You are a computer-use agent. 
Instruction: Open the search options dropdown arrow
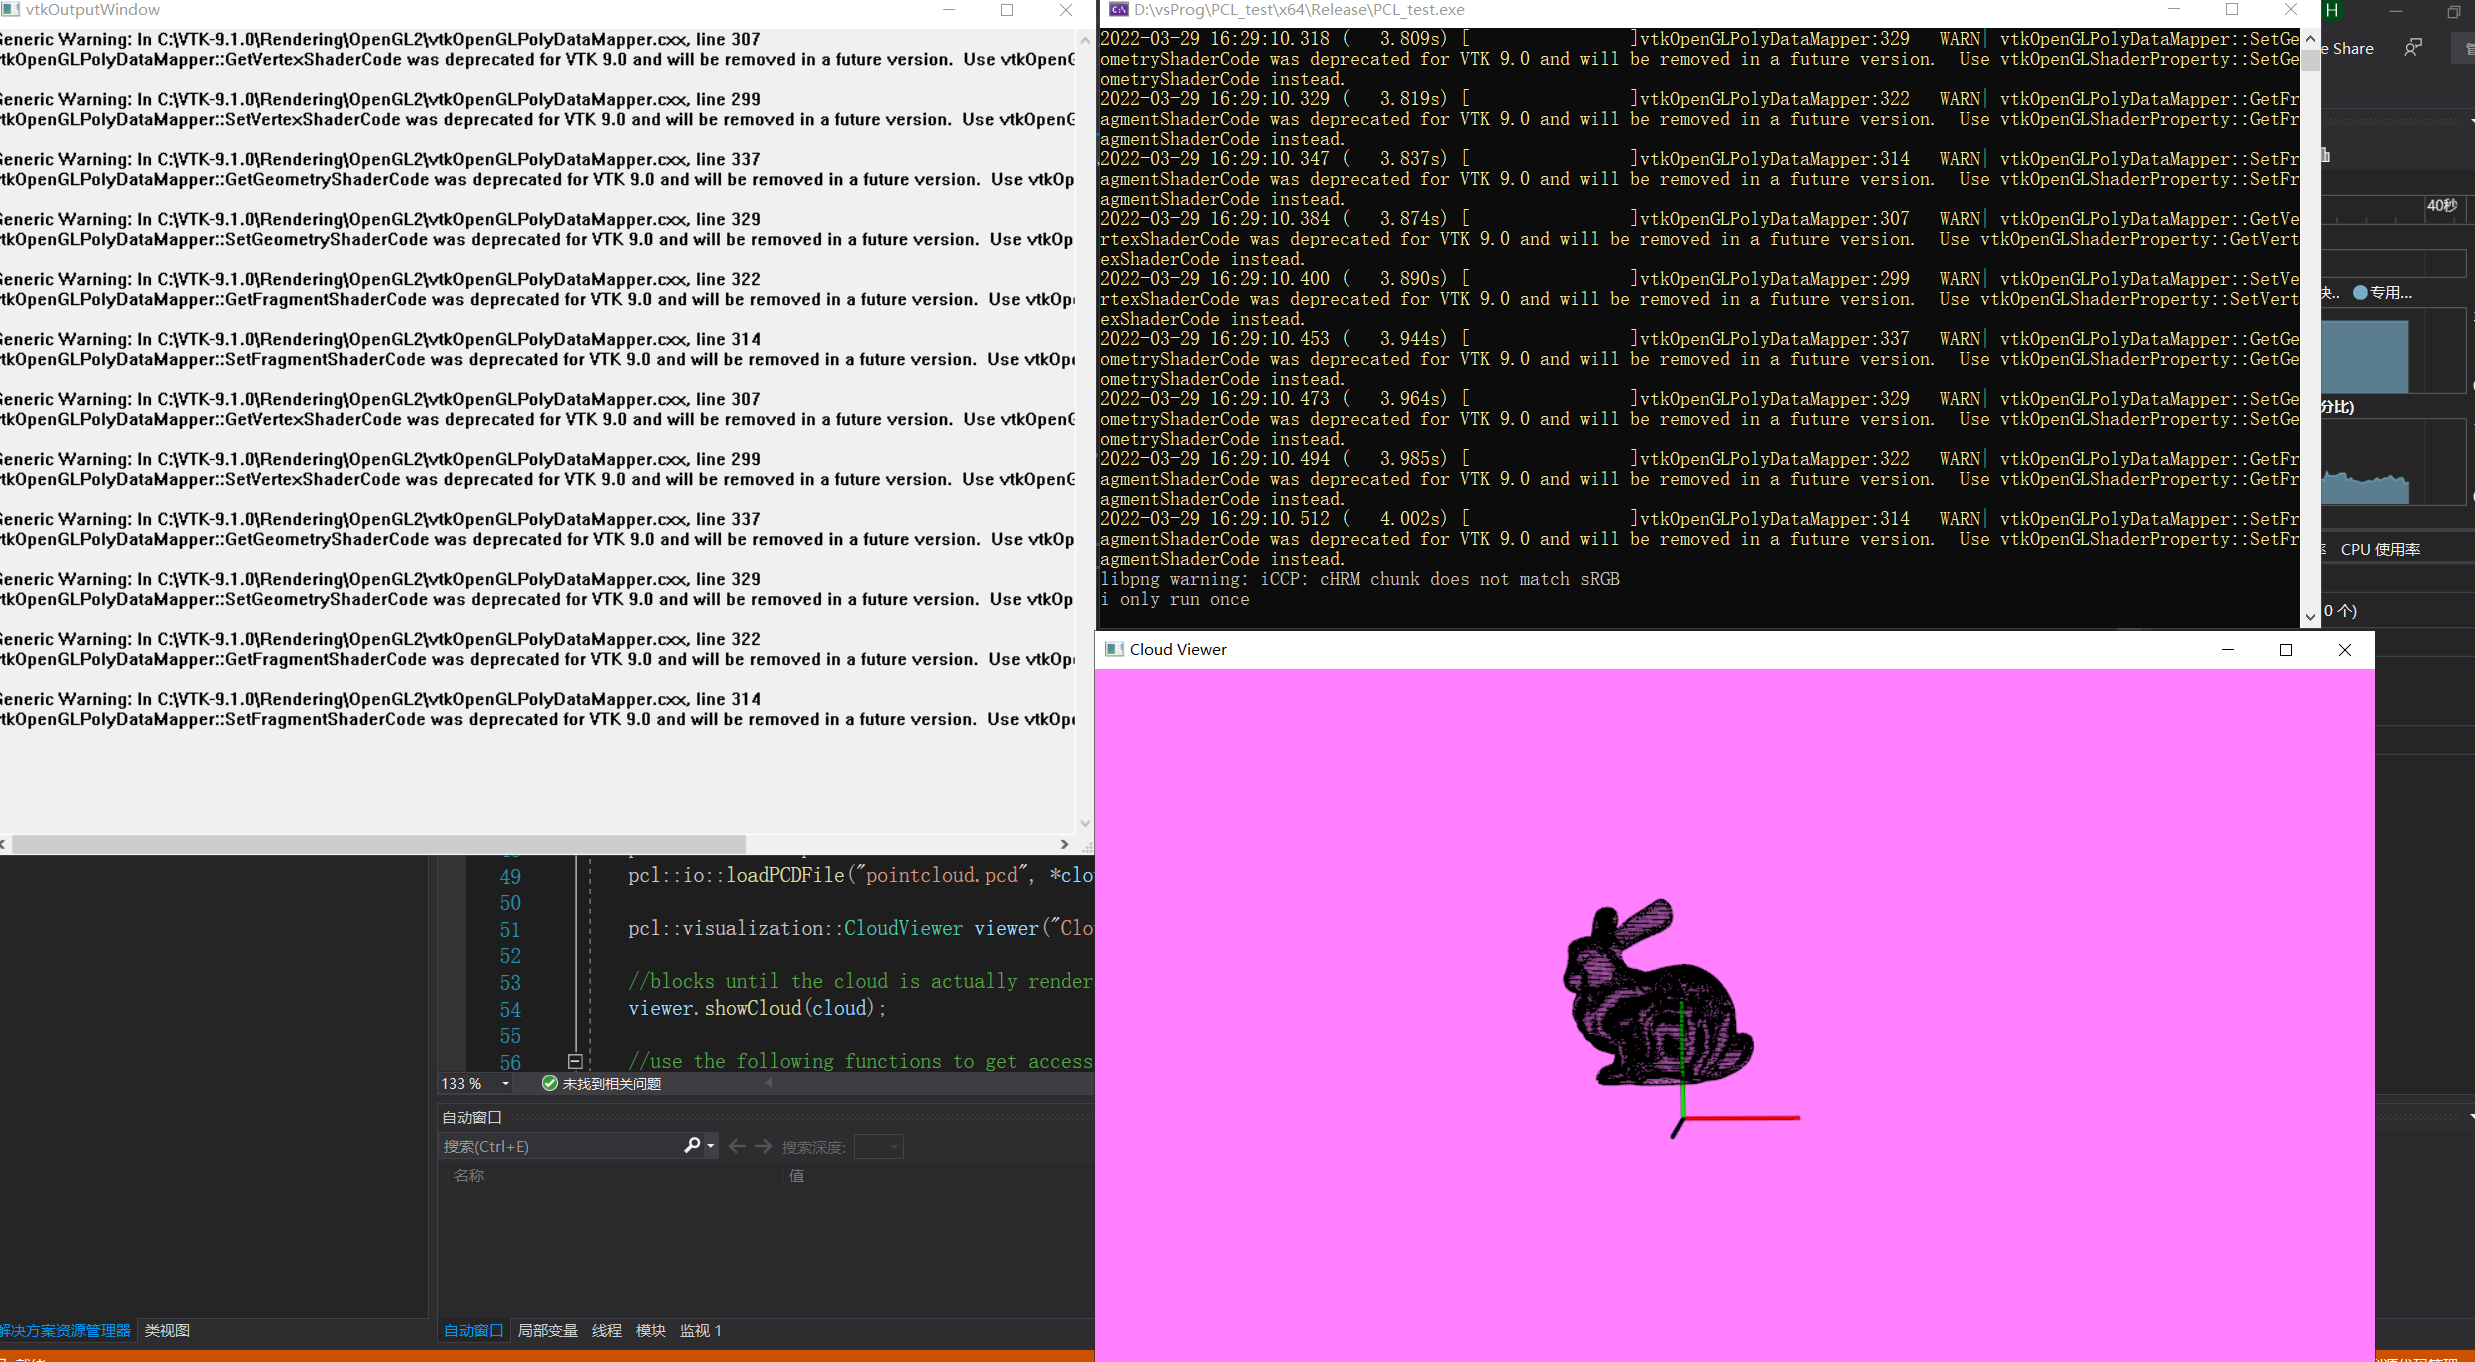[x=711, y=1146]
